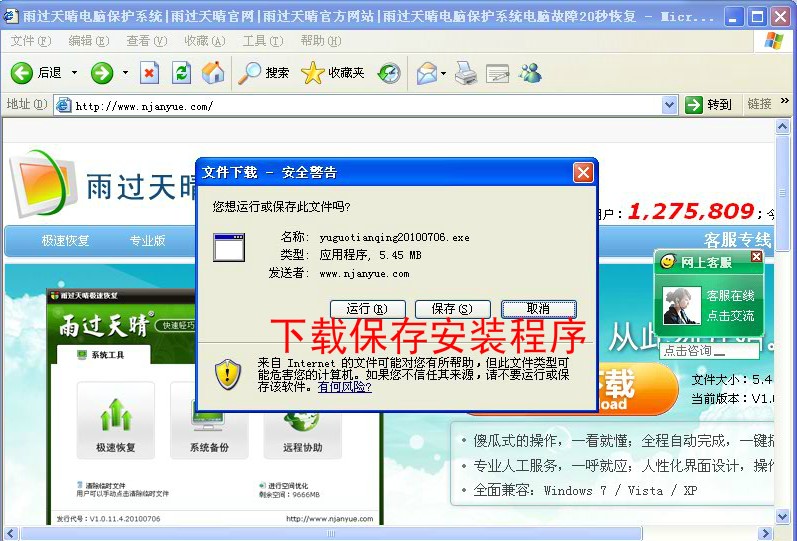Refresh the page with the refresh icon
Viewport: 797px width, 541px height.
pyautogui.click(x=181, y=73)
